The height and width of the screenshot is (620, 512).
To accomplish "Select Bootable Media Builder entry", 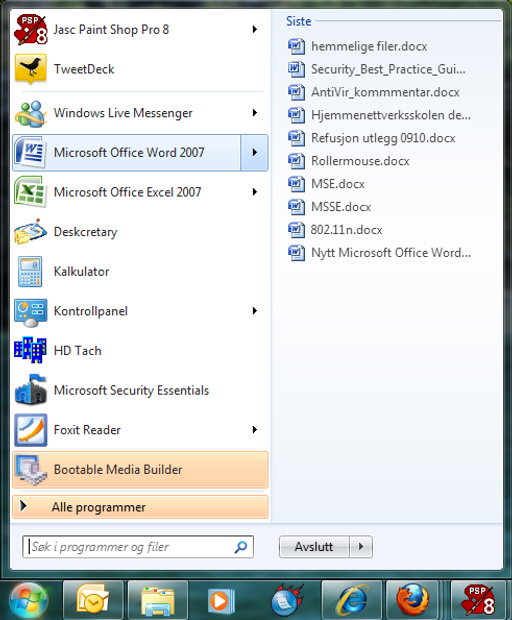I will click(x=140, y=469).
